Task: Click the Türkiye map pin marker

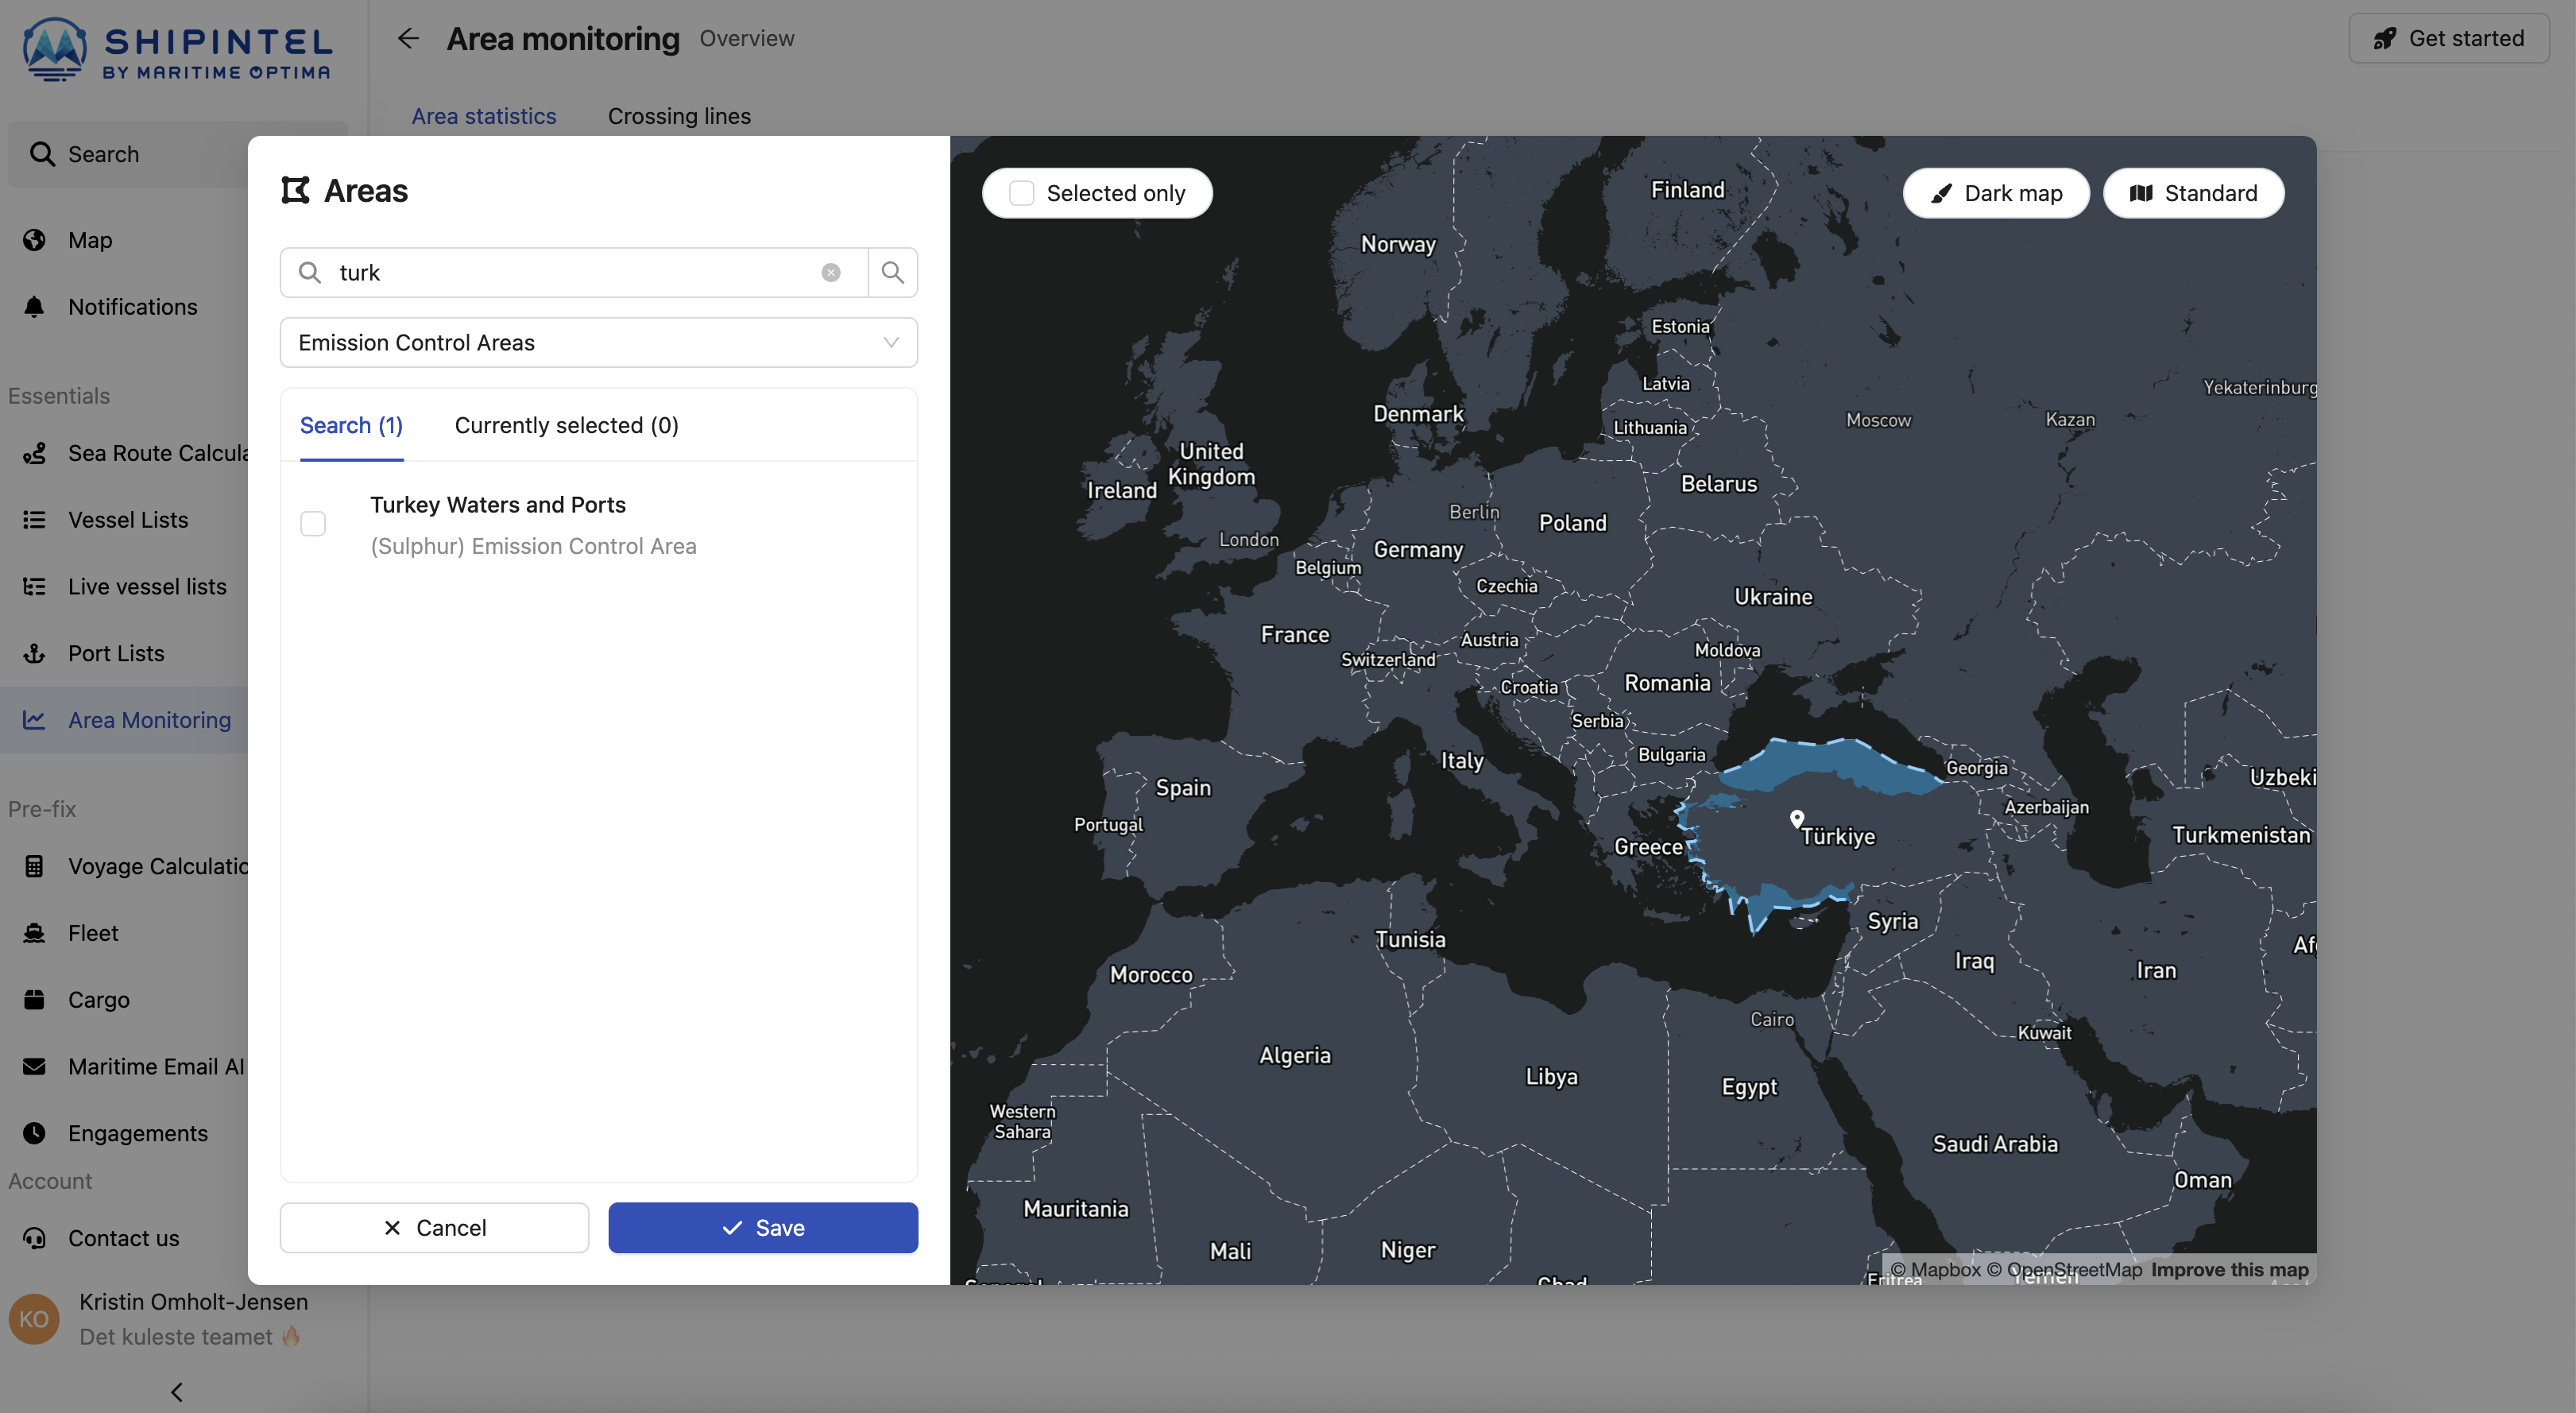Action: coord(1796,819)
